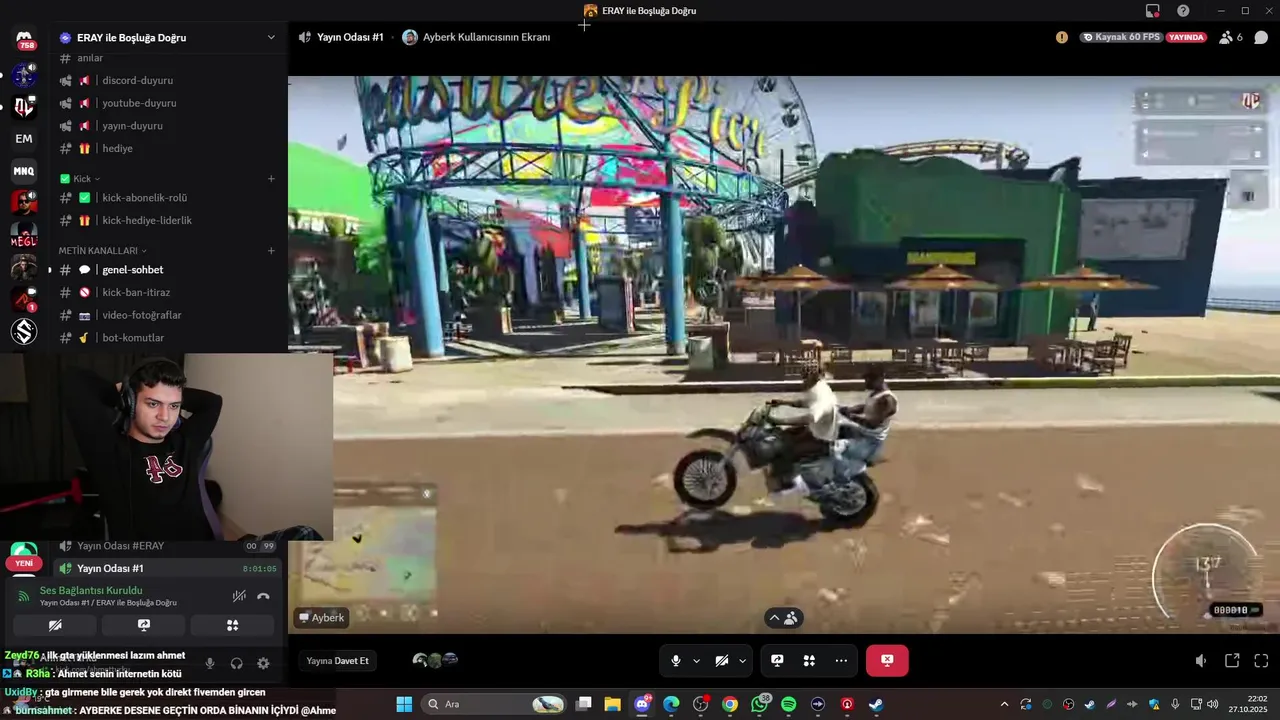1280x720 pixels.
Task: Show hidden system tray icons chevron
Action: pos(1004,704)
